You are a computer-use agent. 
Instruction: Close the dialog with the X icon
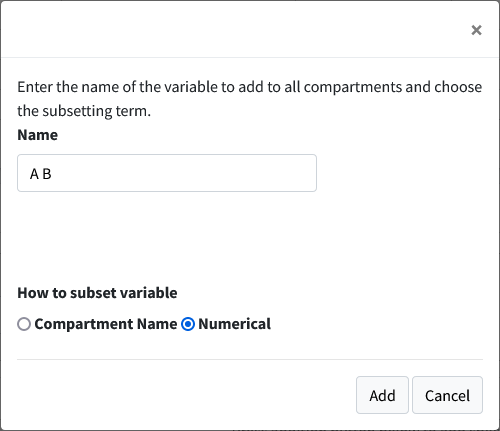click(x=476, y=30)
